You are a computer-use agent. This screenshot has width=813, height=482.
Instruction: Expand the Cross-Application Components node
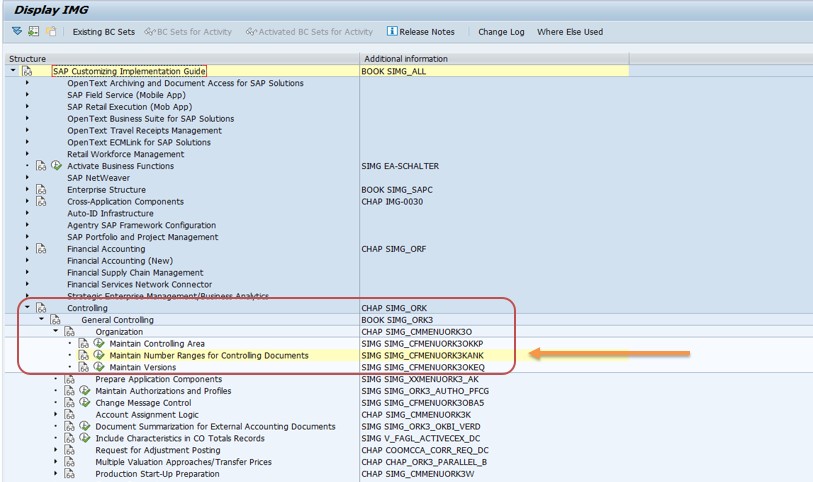click(x=27, y=201)
